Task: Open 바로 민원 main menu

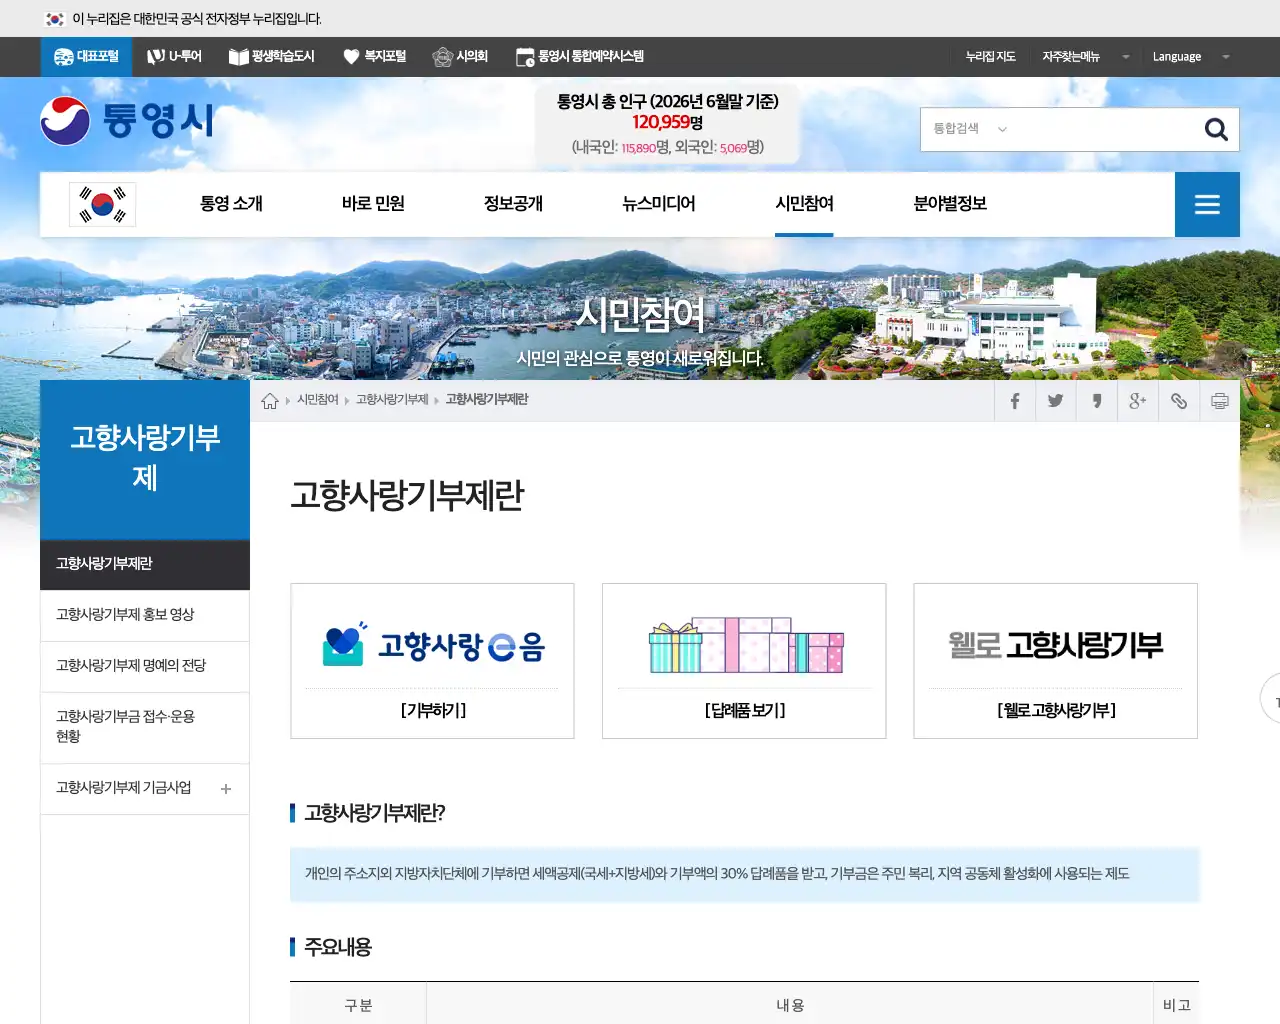Action: [373, 204]
